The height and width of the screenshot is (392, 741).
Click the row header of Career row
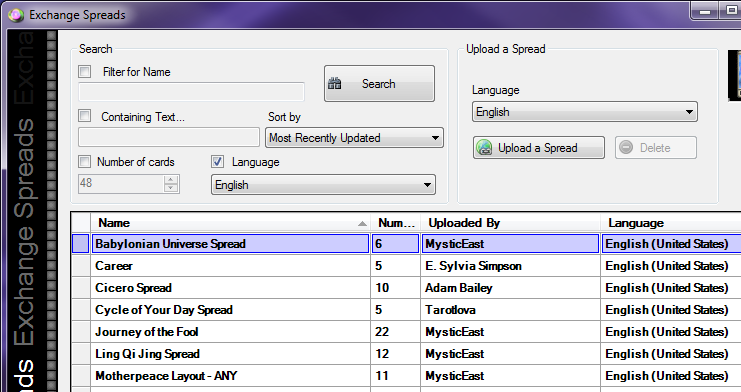click(x=81, y=266)
